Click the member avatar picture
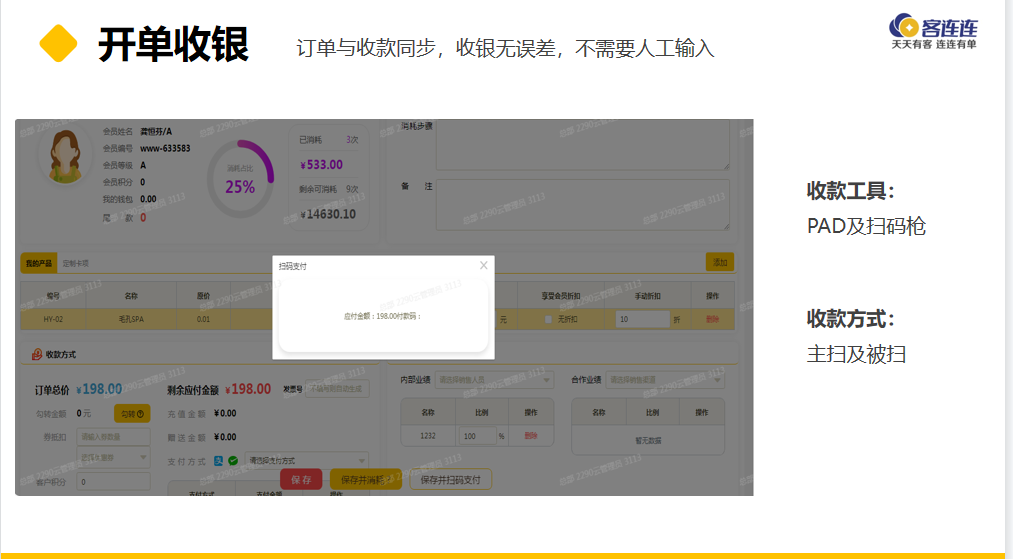 [x=65, y=156]
